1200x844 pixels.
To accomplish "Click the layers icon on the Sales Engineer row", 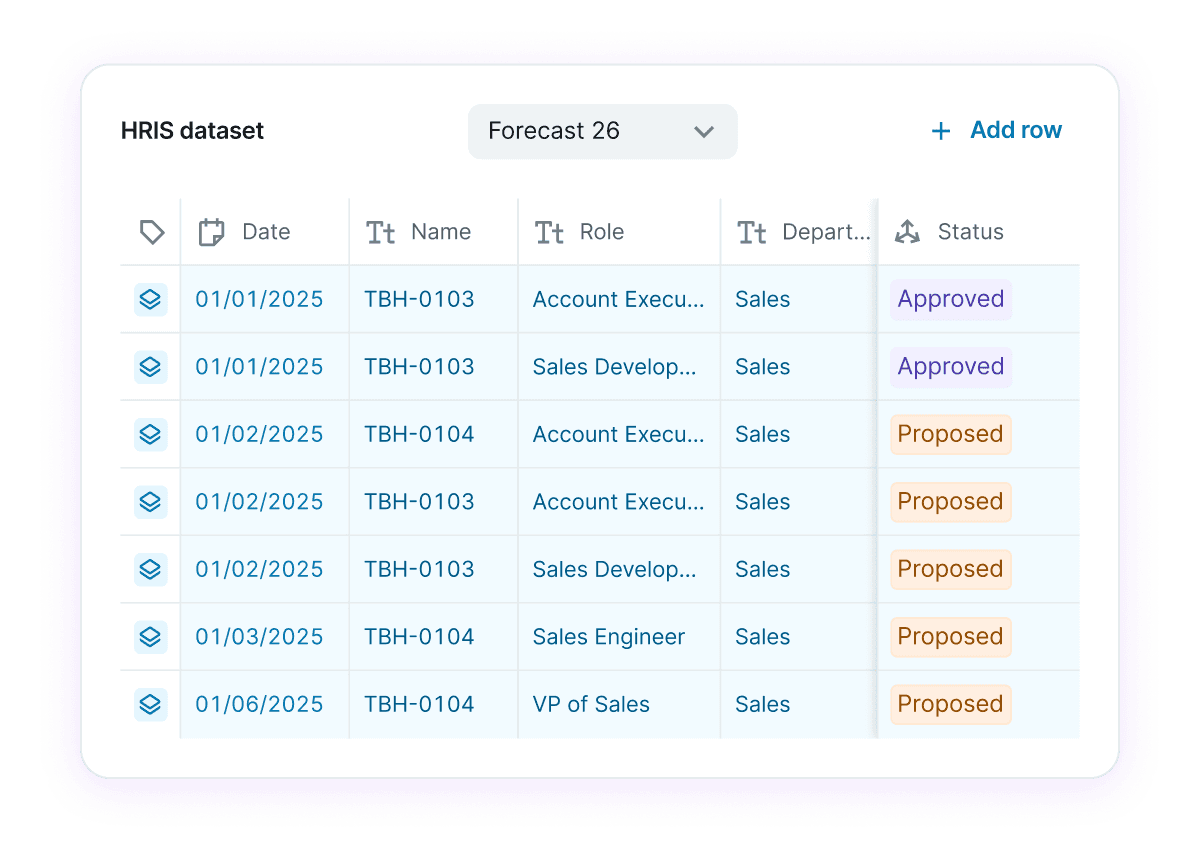I will 150,637.
